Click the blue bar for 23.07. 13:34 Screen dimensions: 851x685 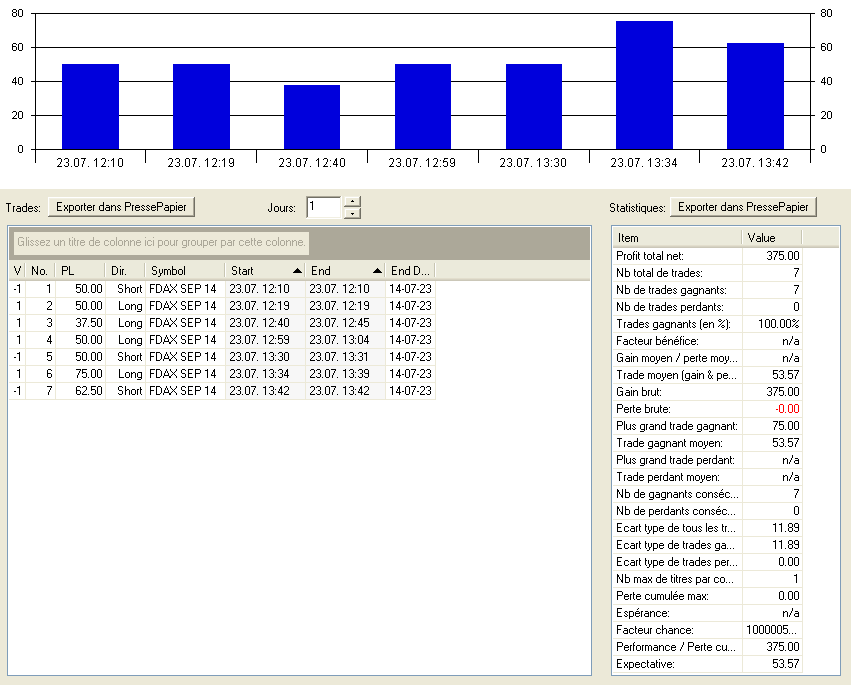644,85
